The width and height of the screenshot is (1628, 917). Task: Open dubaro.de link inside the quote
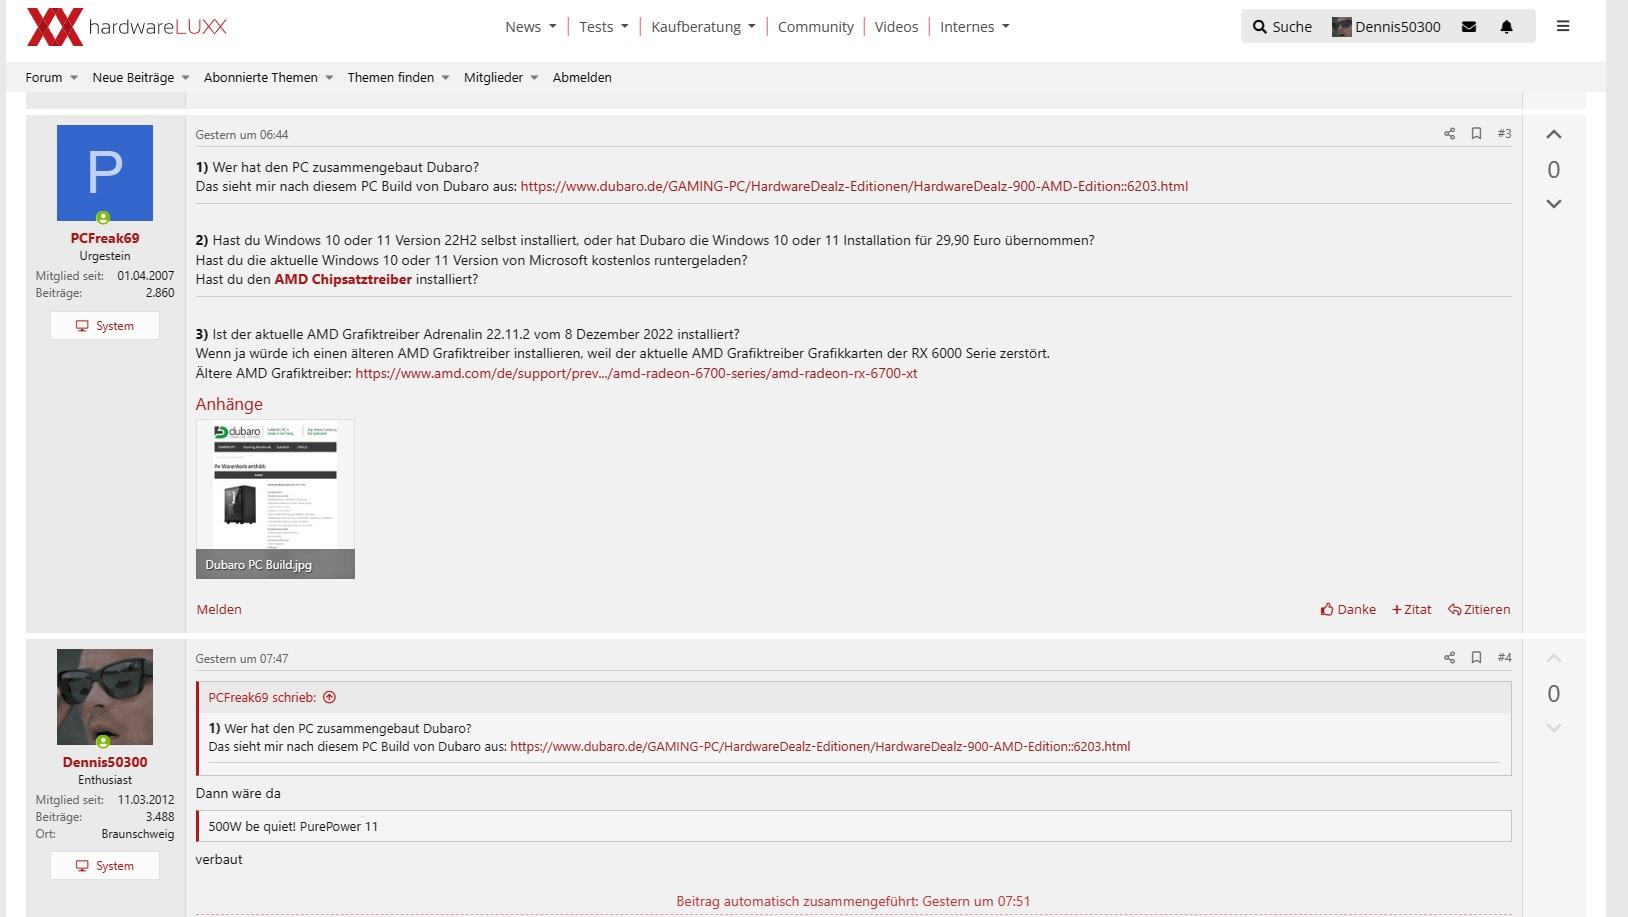(x=820, y=746)
